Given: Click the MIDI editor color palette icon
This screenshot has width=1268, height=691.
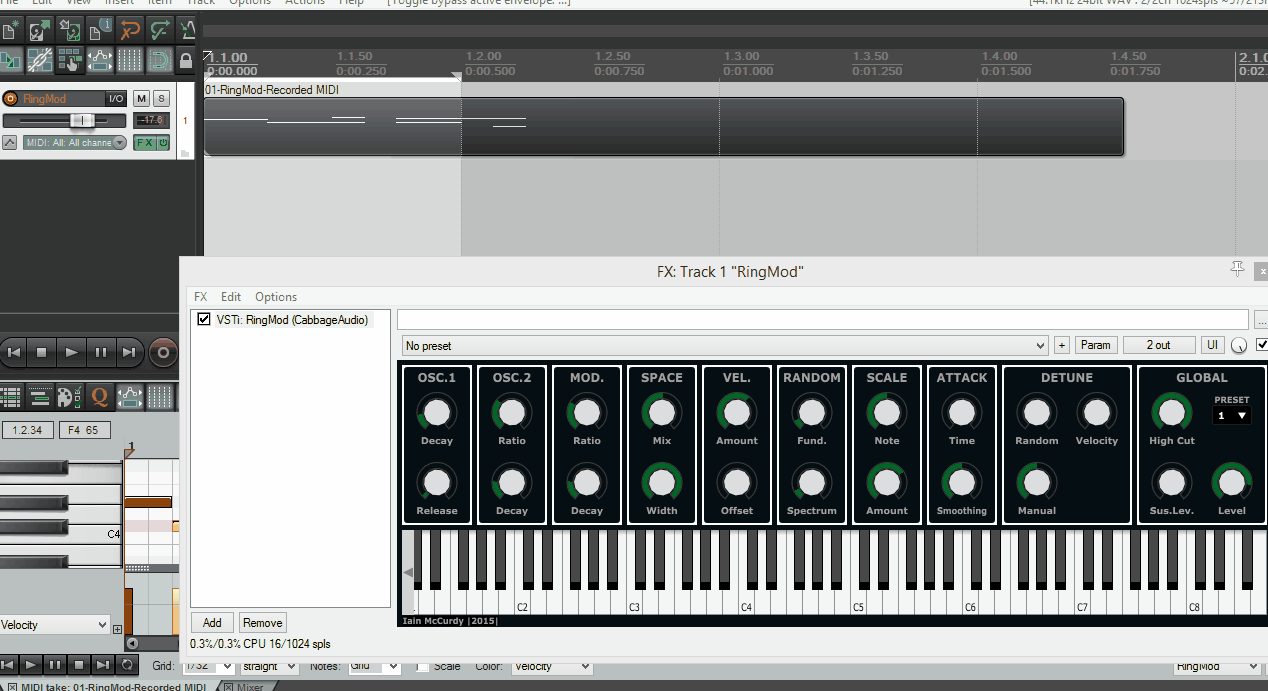Looking at the screenshot, I should 69,397.
